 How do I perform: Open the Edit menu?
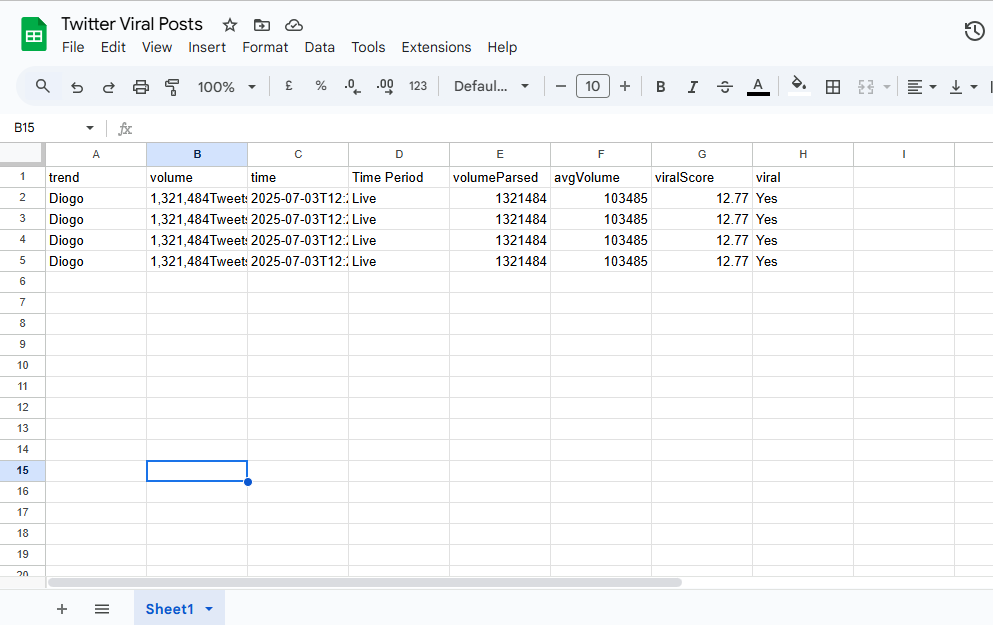(x=113, y=47)
